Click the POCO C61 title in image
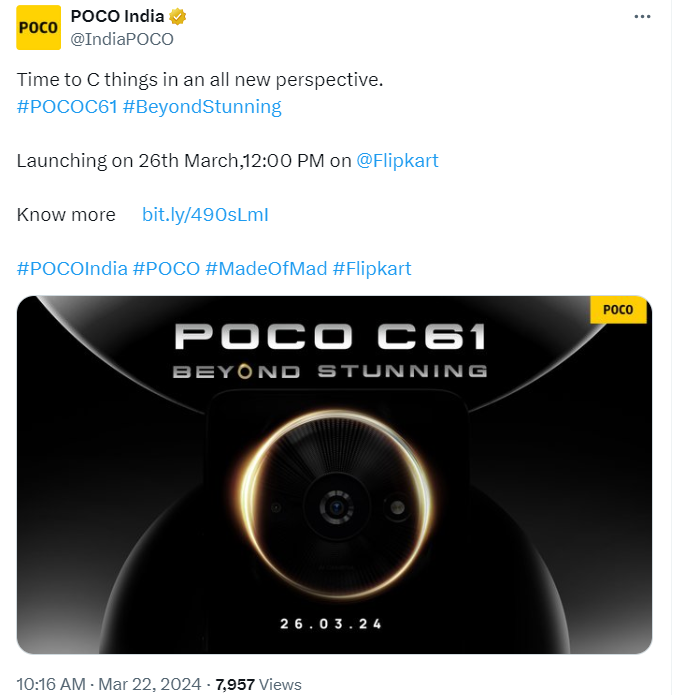 (x=330, y=336)
